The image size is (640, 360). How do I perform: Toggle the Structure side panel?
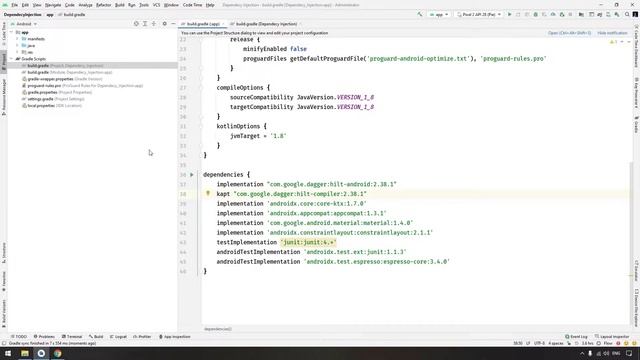pyautogui.click(x=4, y=253)
